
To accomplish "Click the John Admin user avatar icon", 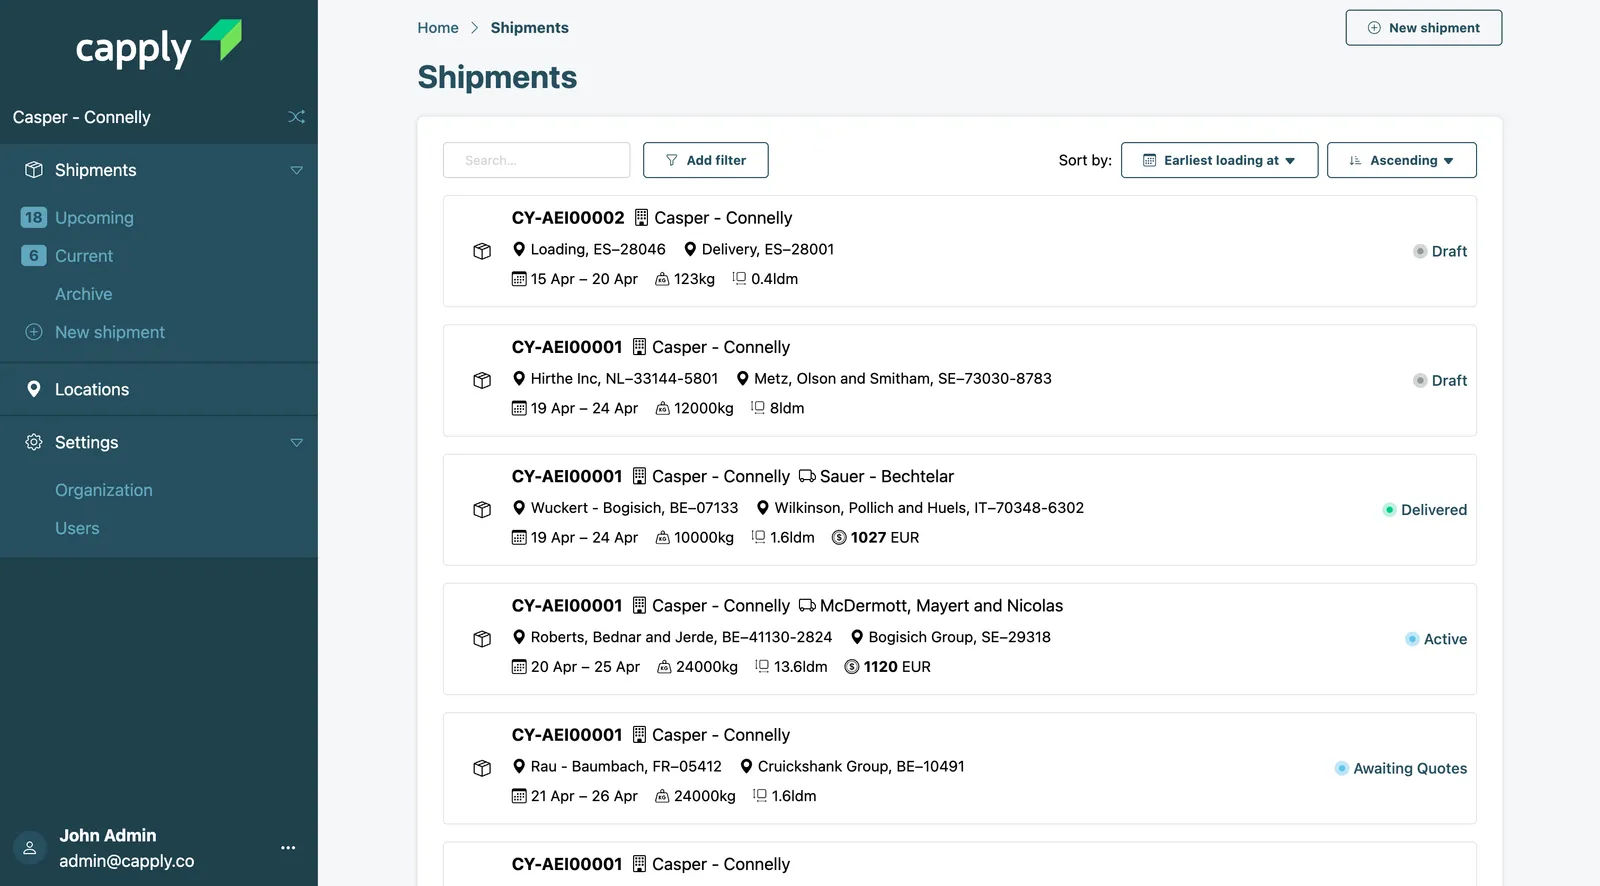I will click(30, 848).
